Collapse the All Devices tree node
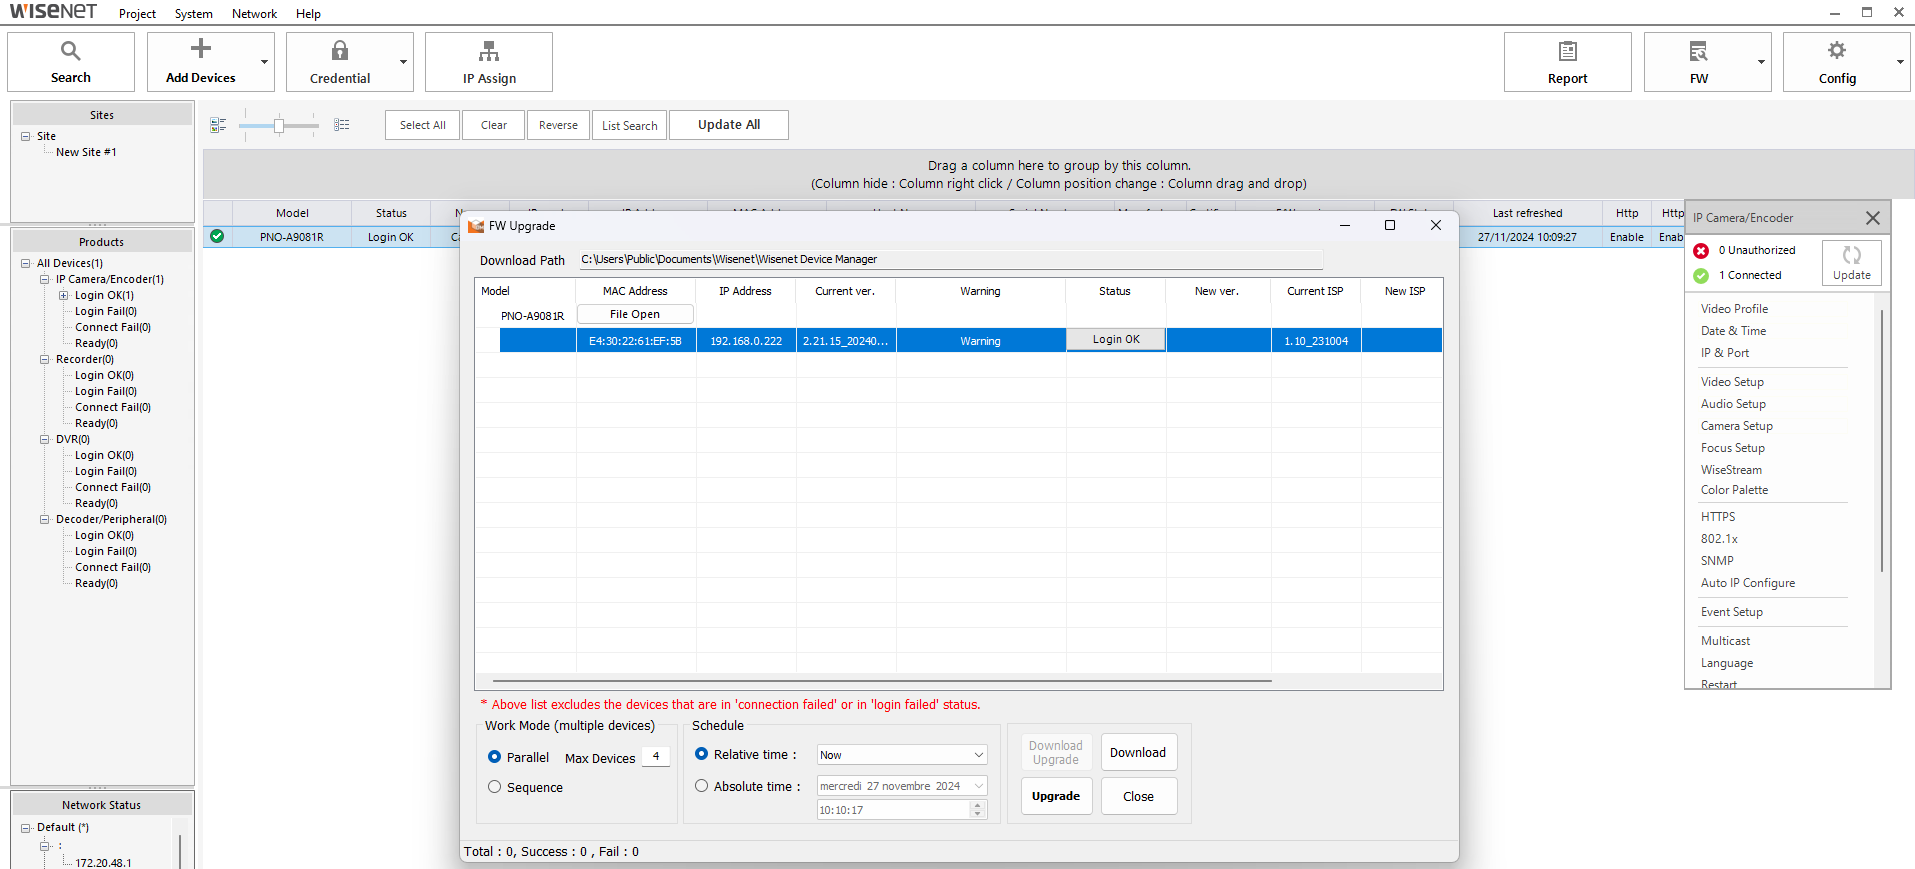Image resolution: width=1915 pixels, height=869 pixels. pyautogui.click(x=26, y=263)
